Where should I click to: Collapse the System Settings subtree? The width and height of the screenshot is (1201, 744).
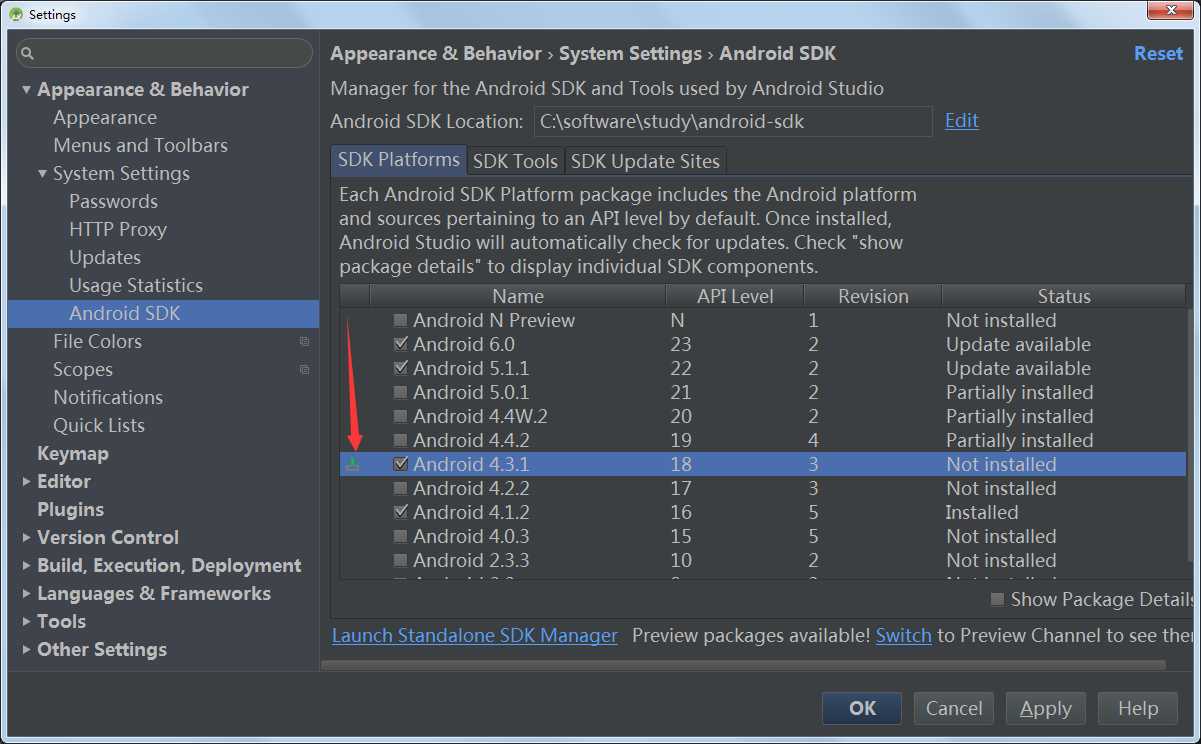pos(43,174)
